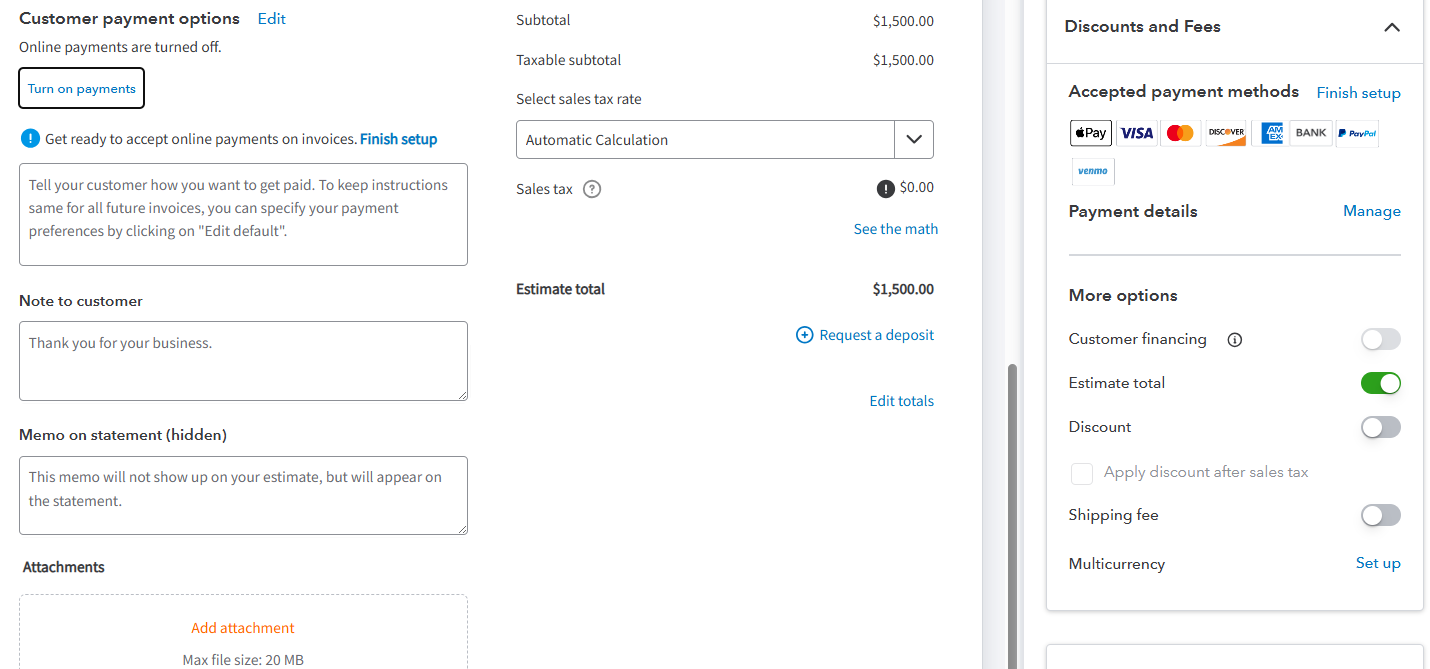1430x669 pixels.
Task: Click Add attachment in upload area
Action: tap(243, 628)
